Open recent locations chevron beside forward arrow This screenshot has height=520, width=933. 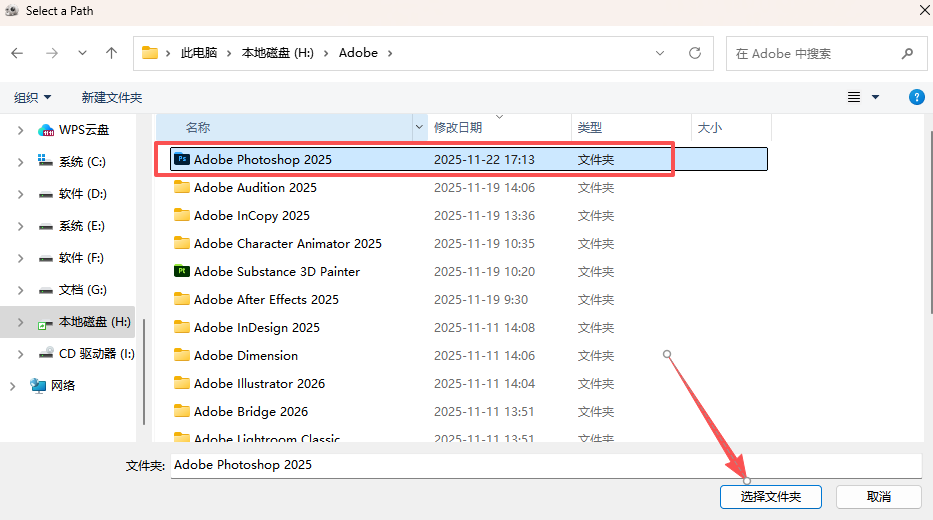82,54
